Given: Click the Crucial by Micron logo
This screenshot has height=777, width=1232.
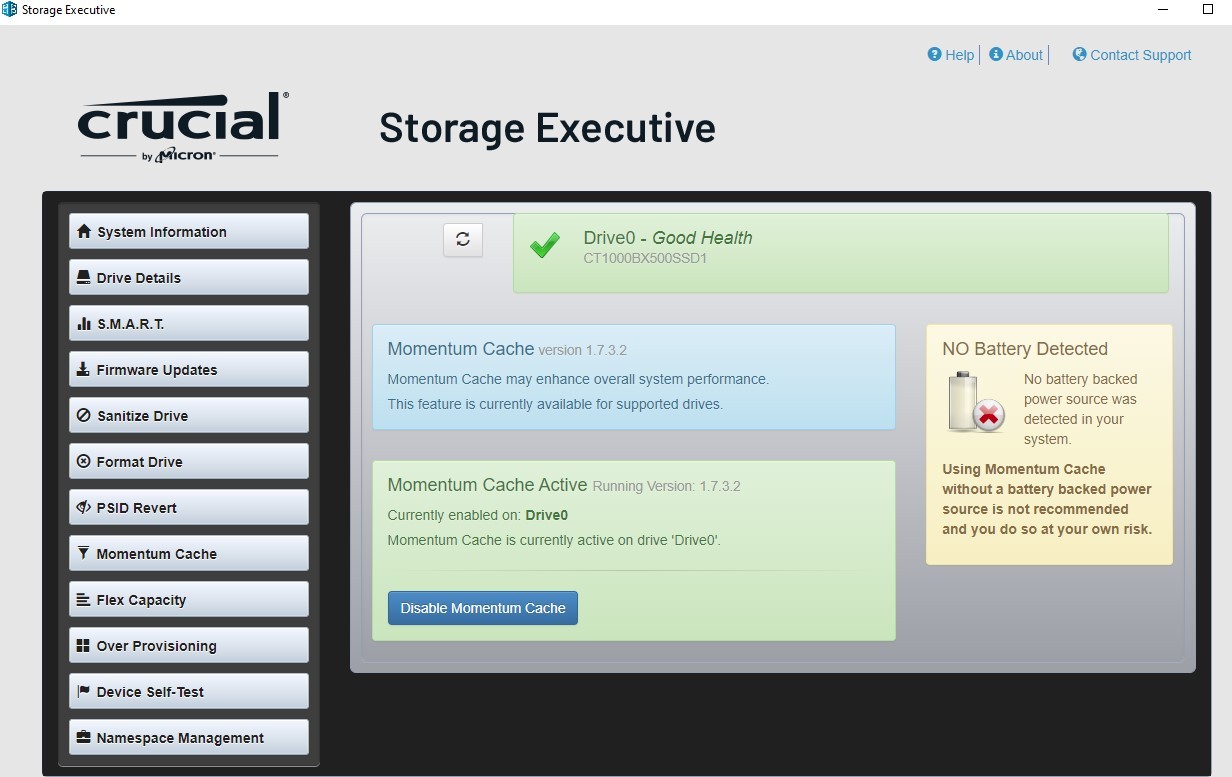Looking at the screenshot, I should (183, 126).
